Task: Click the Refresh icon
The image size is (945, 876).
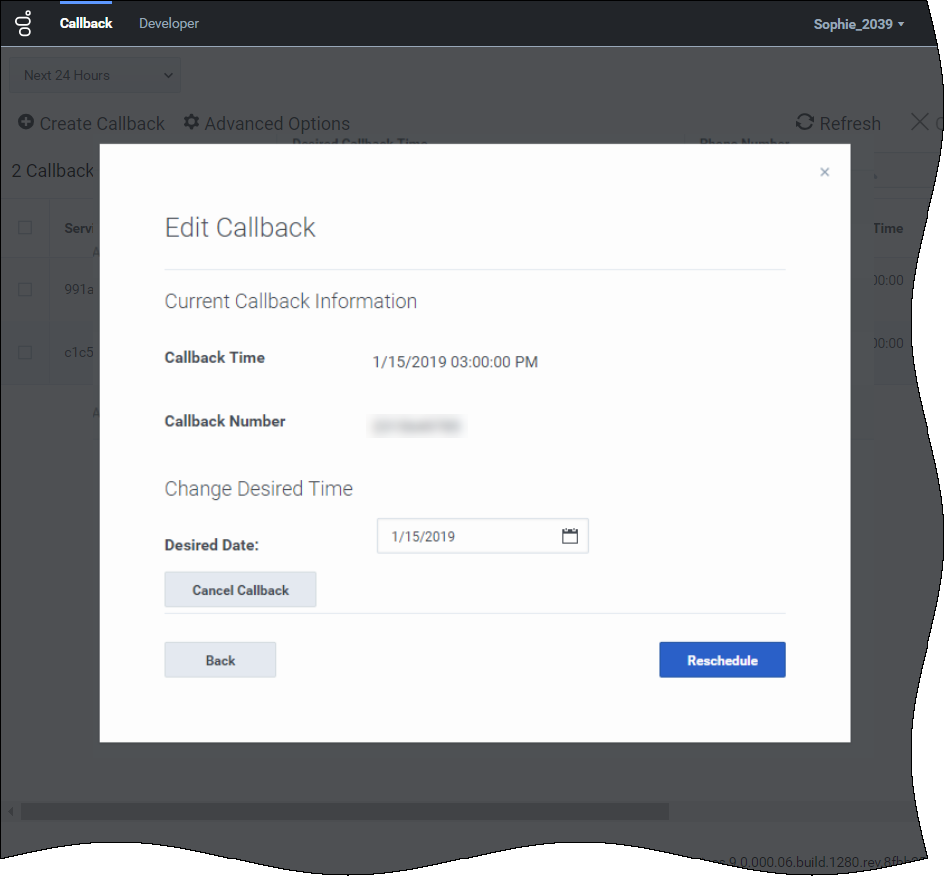Action: [x=805, y=123]
